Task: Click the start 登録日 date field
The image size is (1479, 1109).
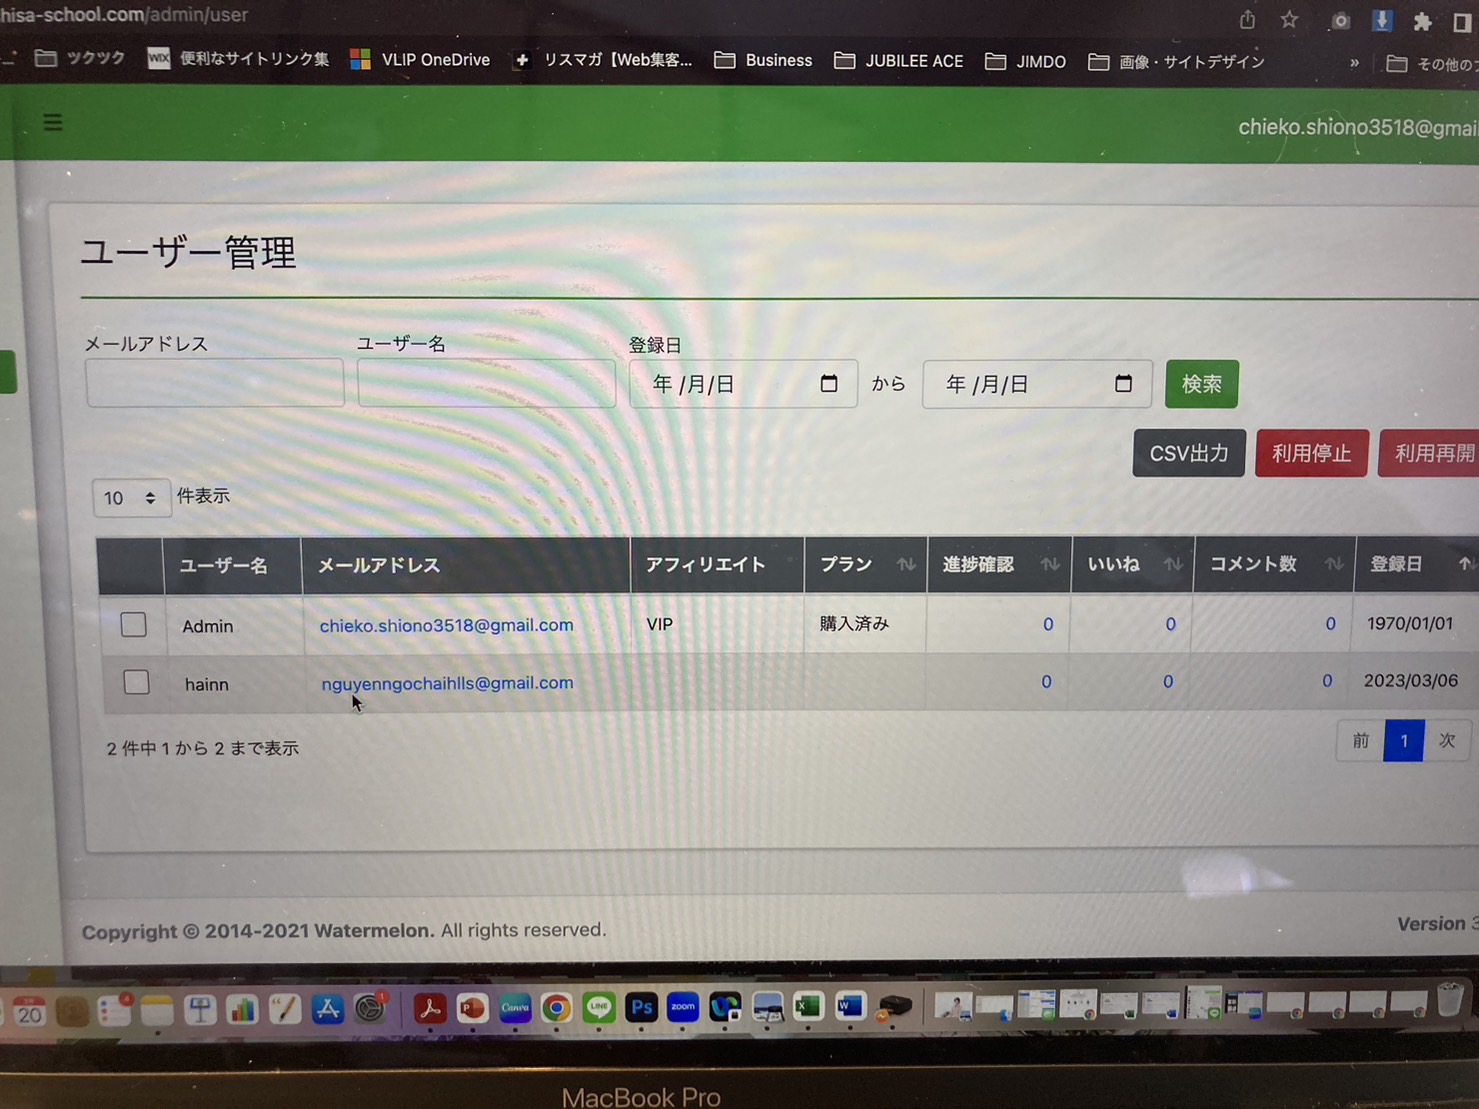Action: [743, 384]
